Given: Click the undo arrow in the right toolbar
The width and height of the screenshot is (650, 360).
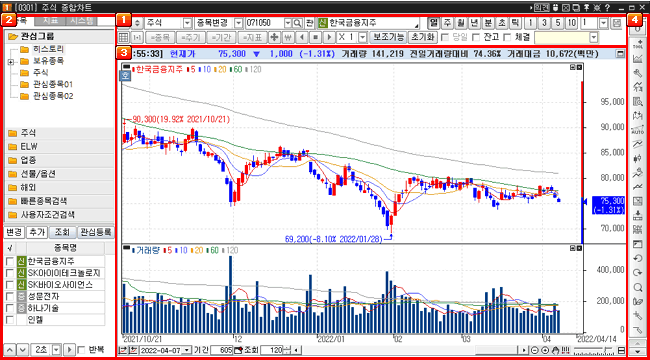Looking at the screenshot, I should coord(638,258).
